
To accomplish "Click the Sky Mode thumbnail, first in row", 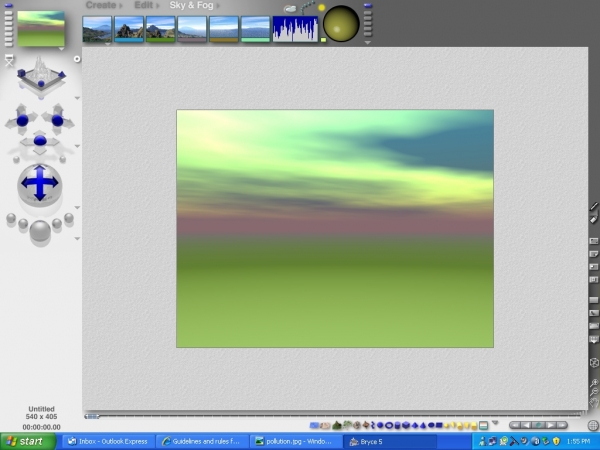I will coord(97,29).
